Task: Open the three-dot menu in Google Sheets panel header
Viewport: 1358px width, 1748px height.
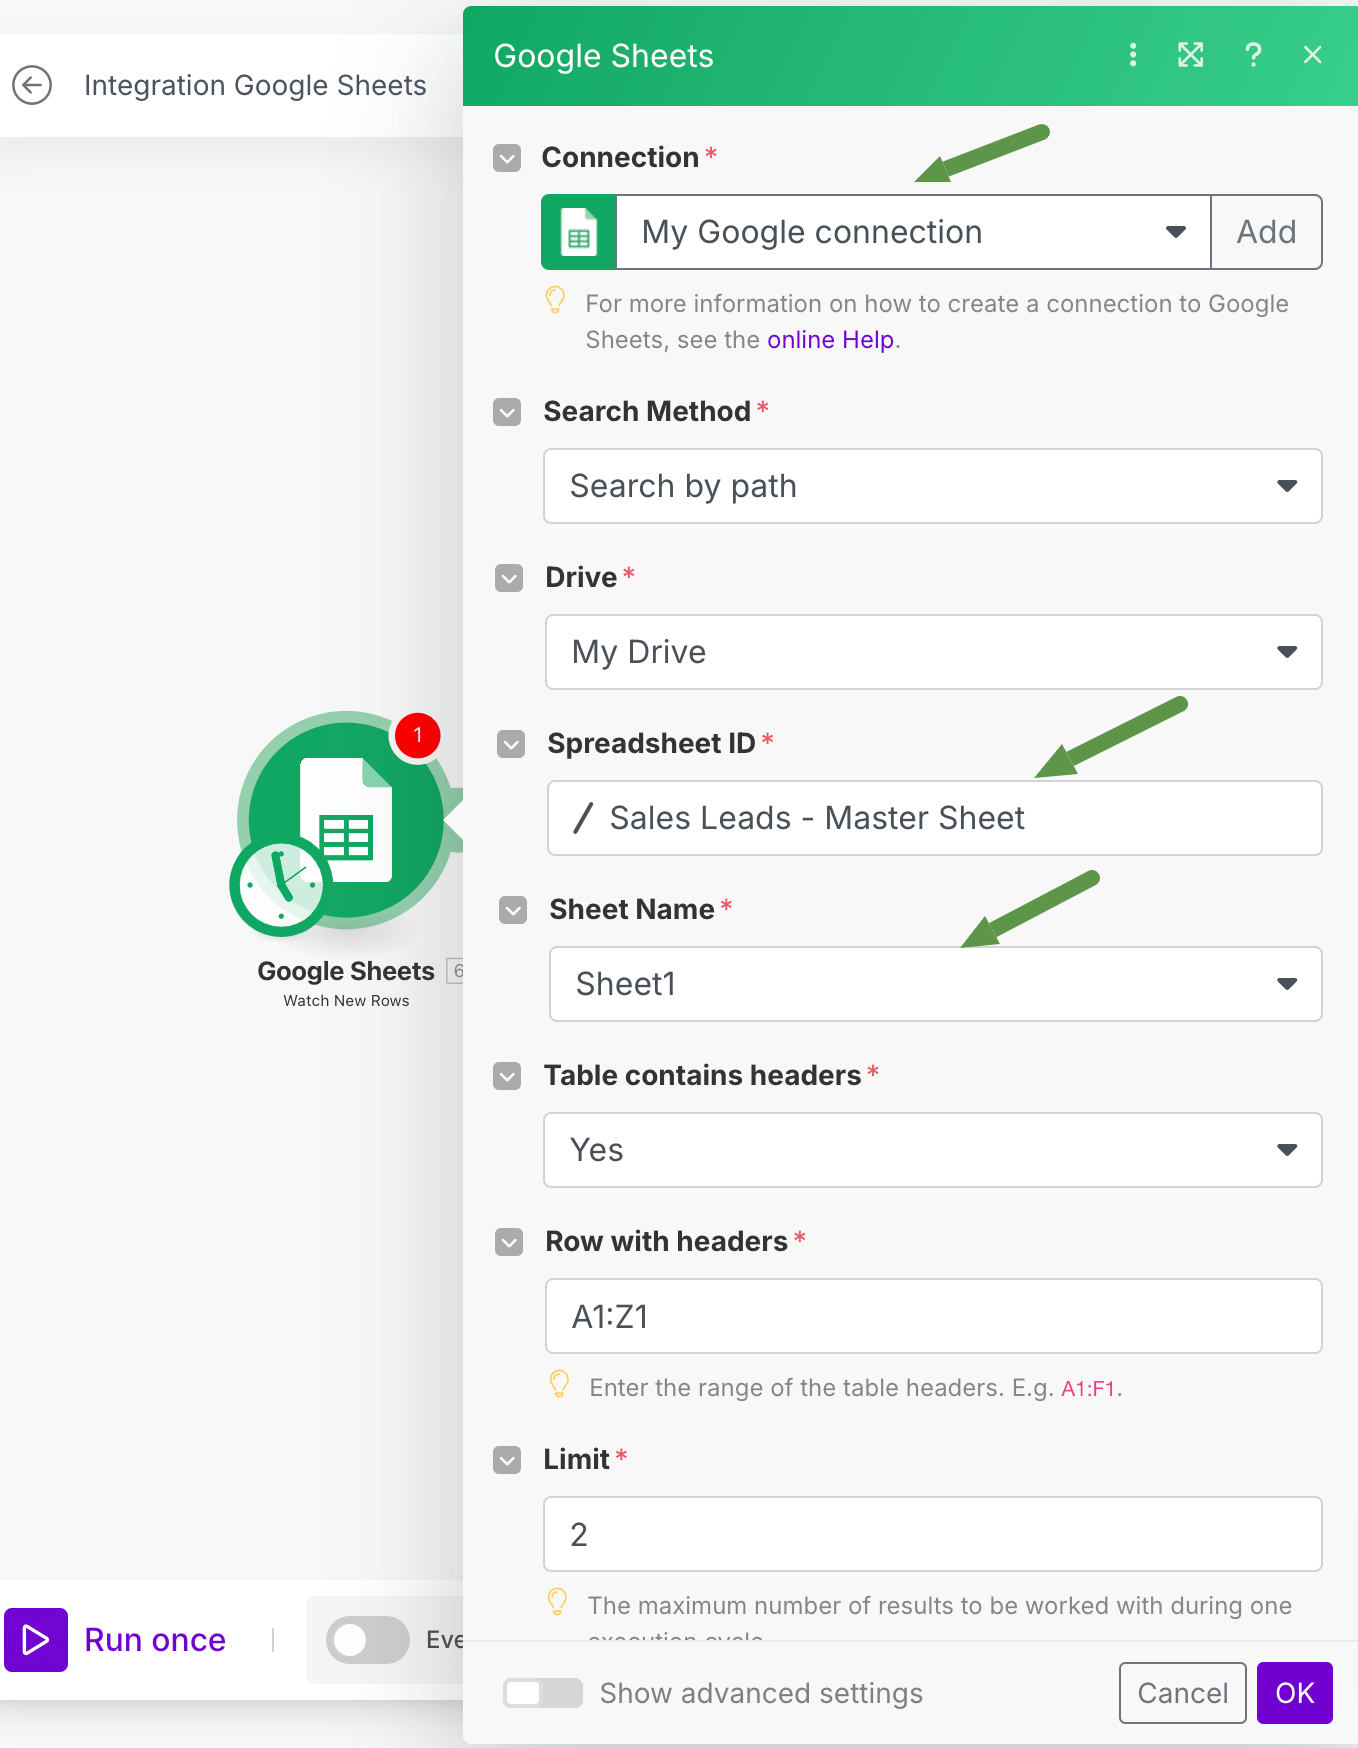Action: [x=1133, y=55]
